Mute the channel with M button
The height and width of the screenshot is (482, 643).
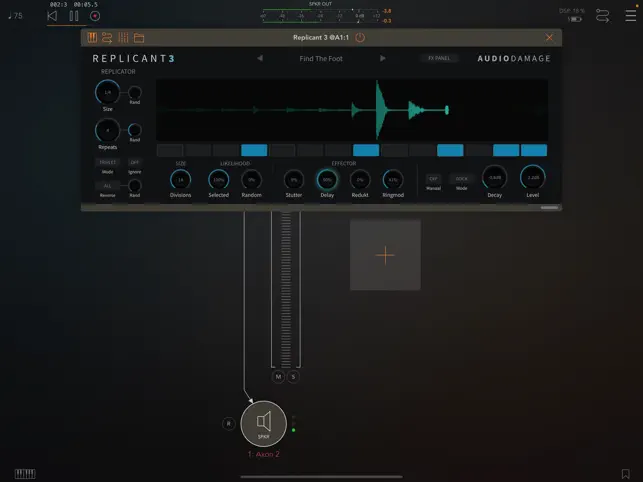click(x=278, y=377)
